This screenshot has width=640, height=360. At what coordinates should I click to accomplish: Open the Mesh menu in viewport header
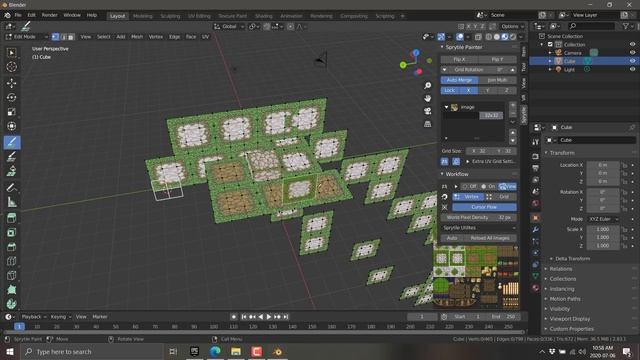point(137,37)
